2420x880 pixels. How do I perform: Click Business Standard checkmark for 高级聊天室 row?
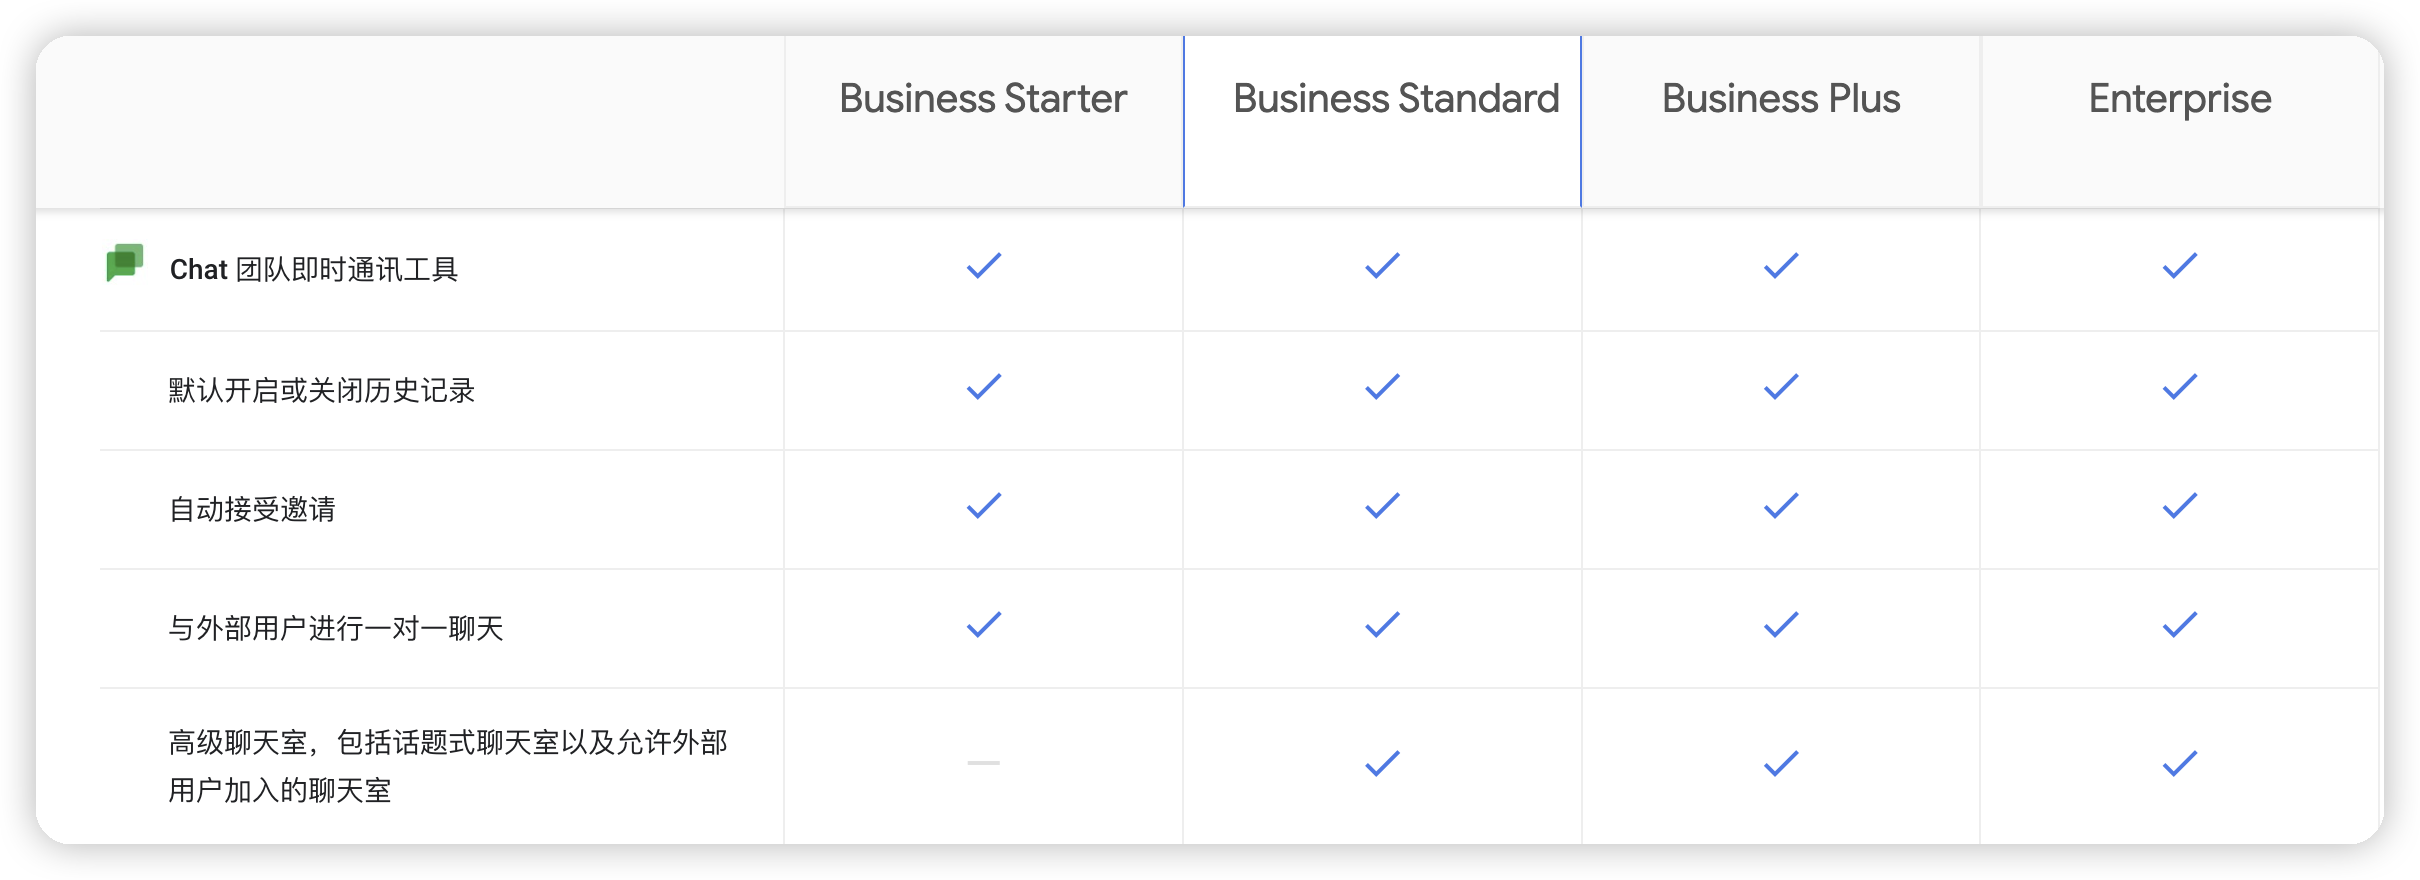(x=1382, y=764)
